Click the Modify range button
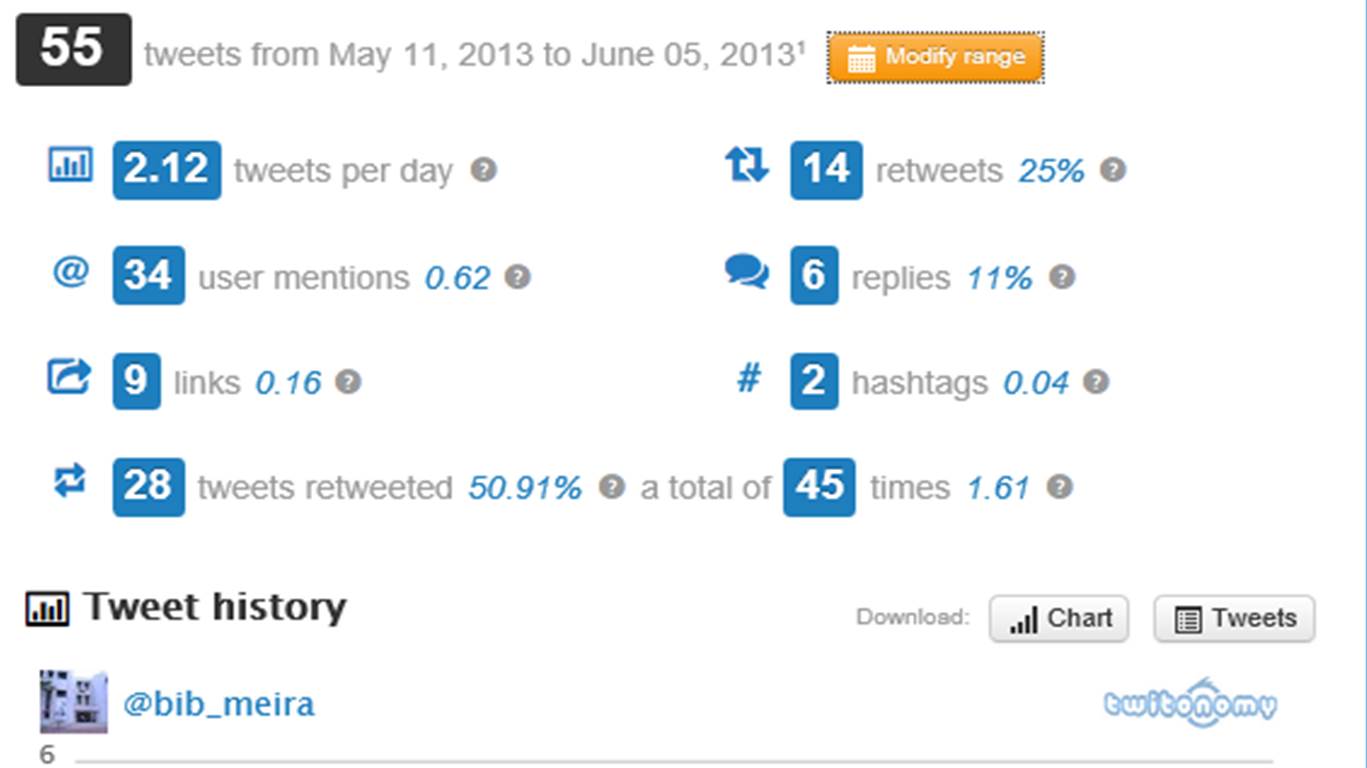This screenshot has height=768, width=1367. [x=935, y=57]
